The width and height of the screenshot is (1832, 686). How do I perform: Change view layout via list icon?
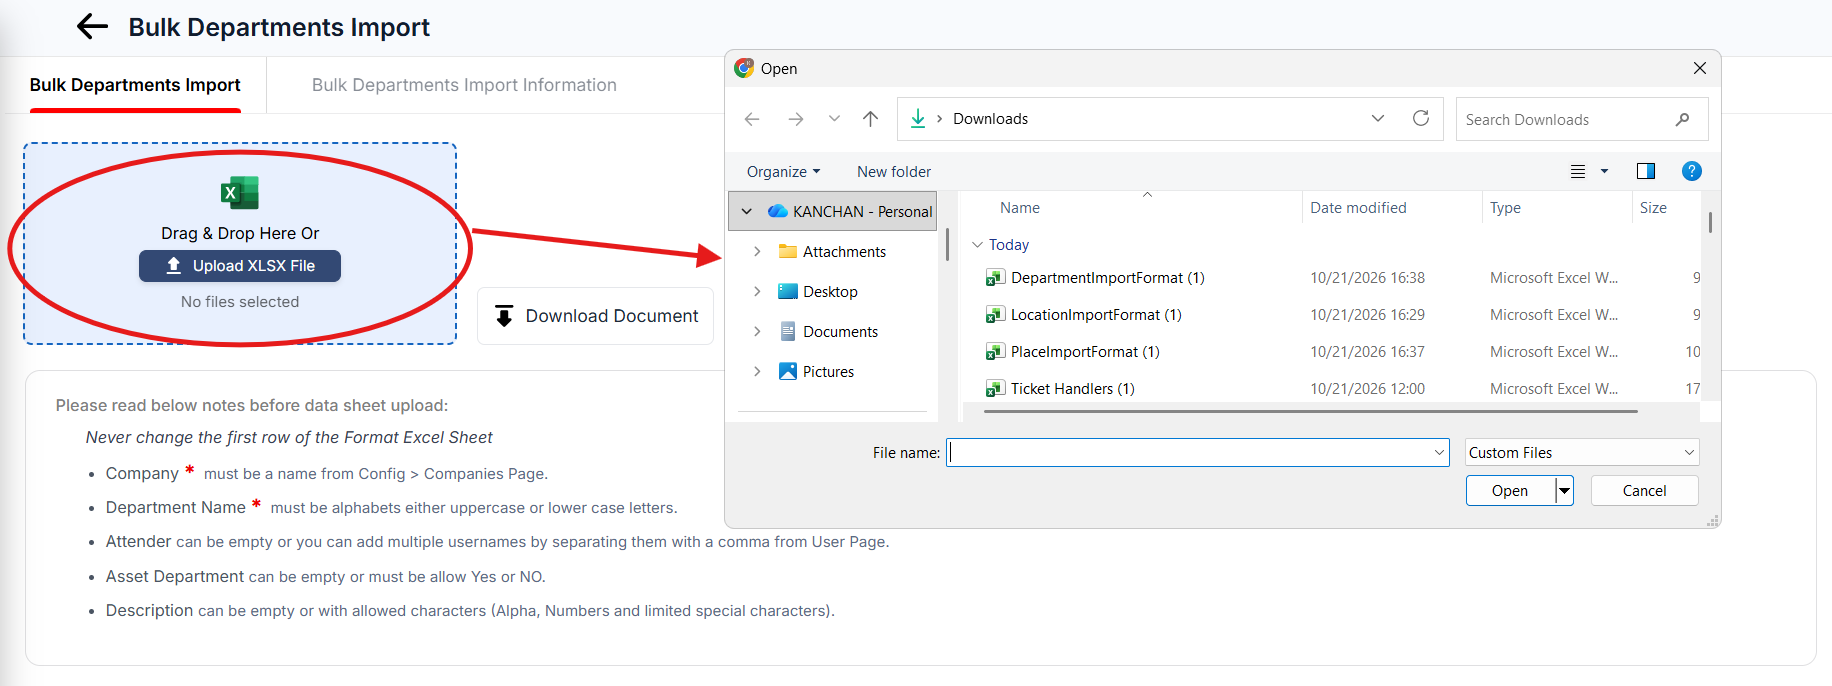[1578, 171]
